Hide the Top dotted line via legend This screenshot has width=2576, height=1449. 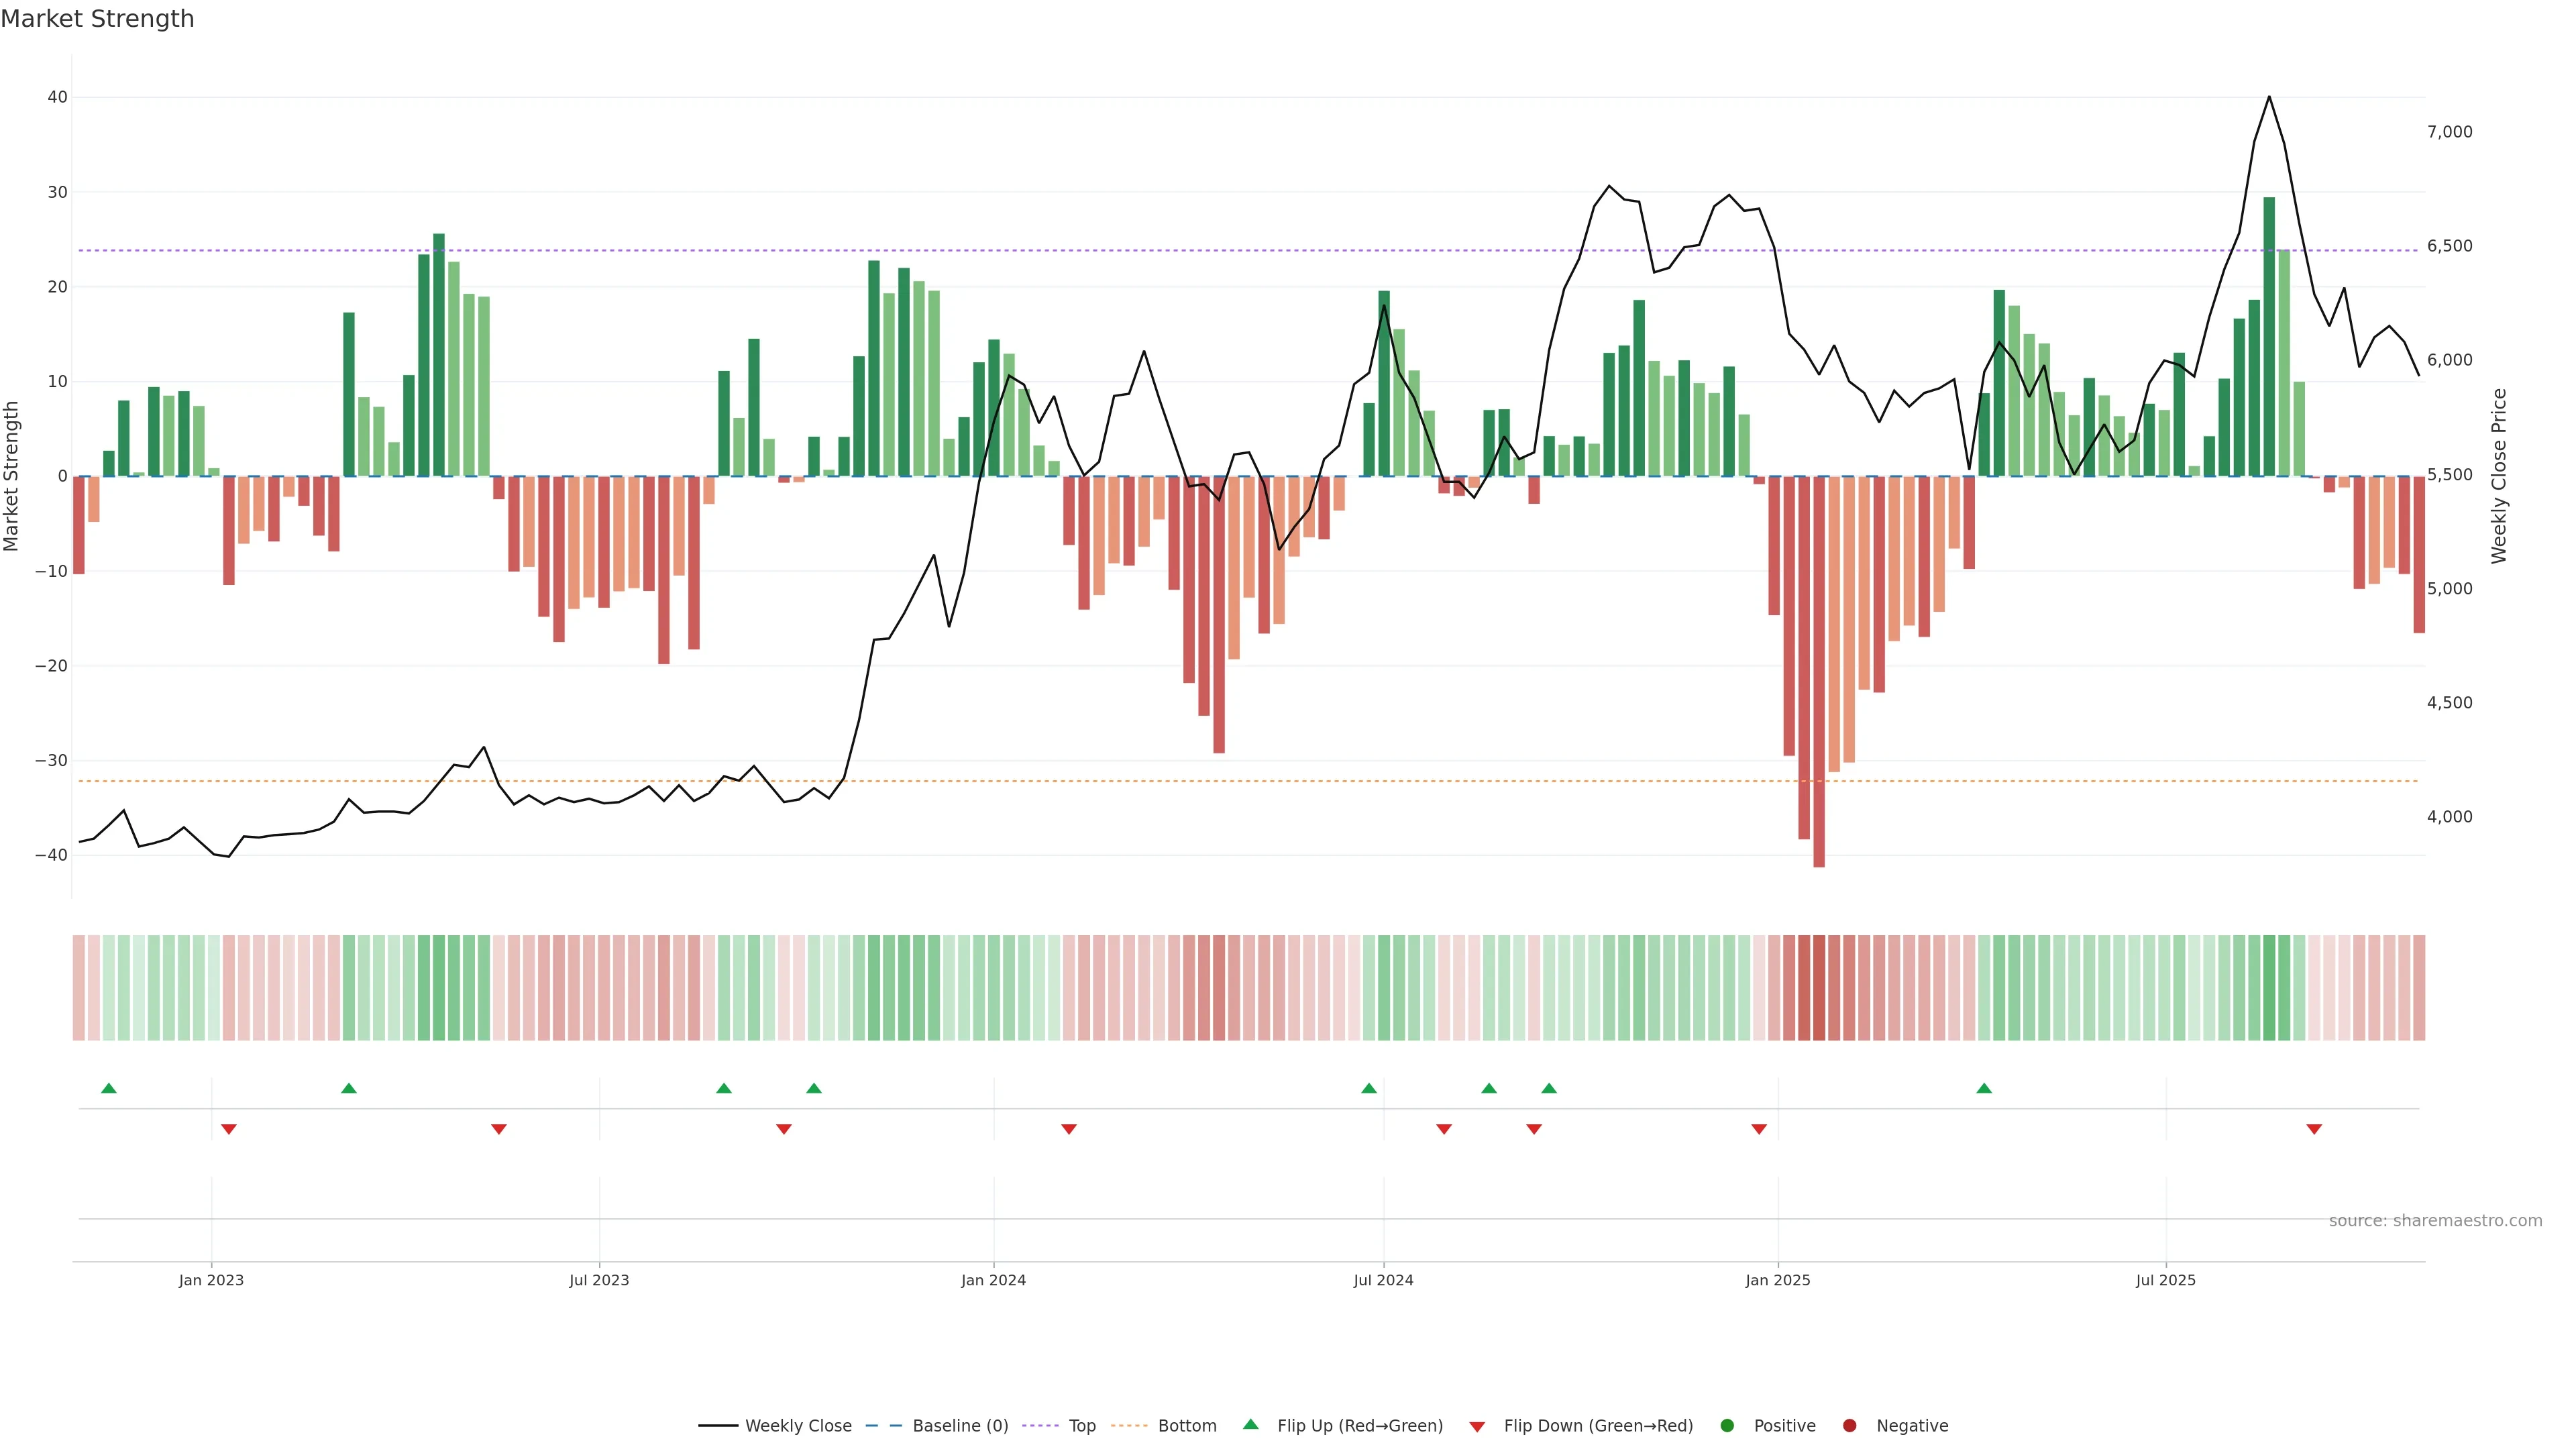coord(1081,1425)
